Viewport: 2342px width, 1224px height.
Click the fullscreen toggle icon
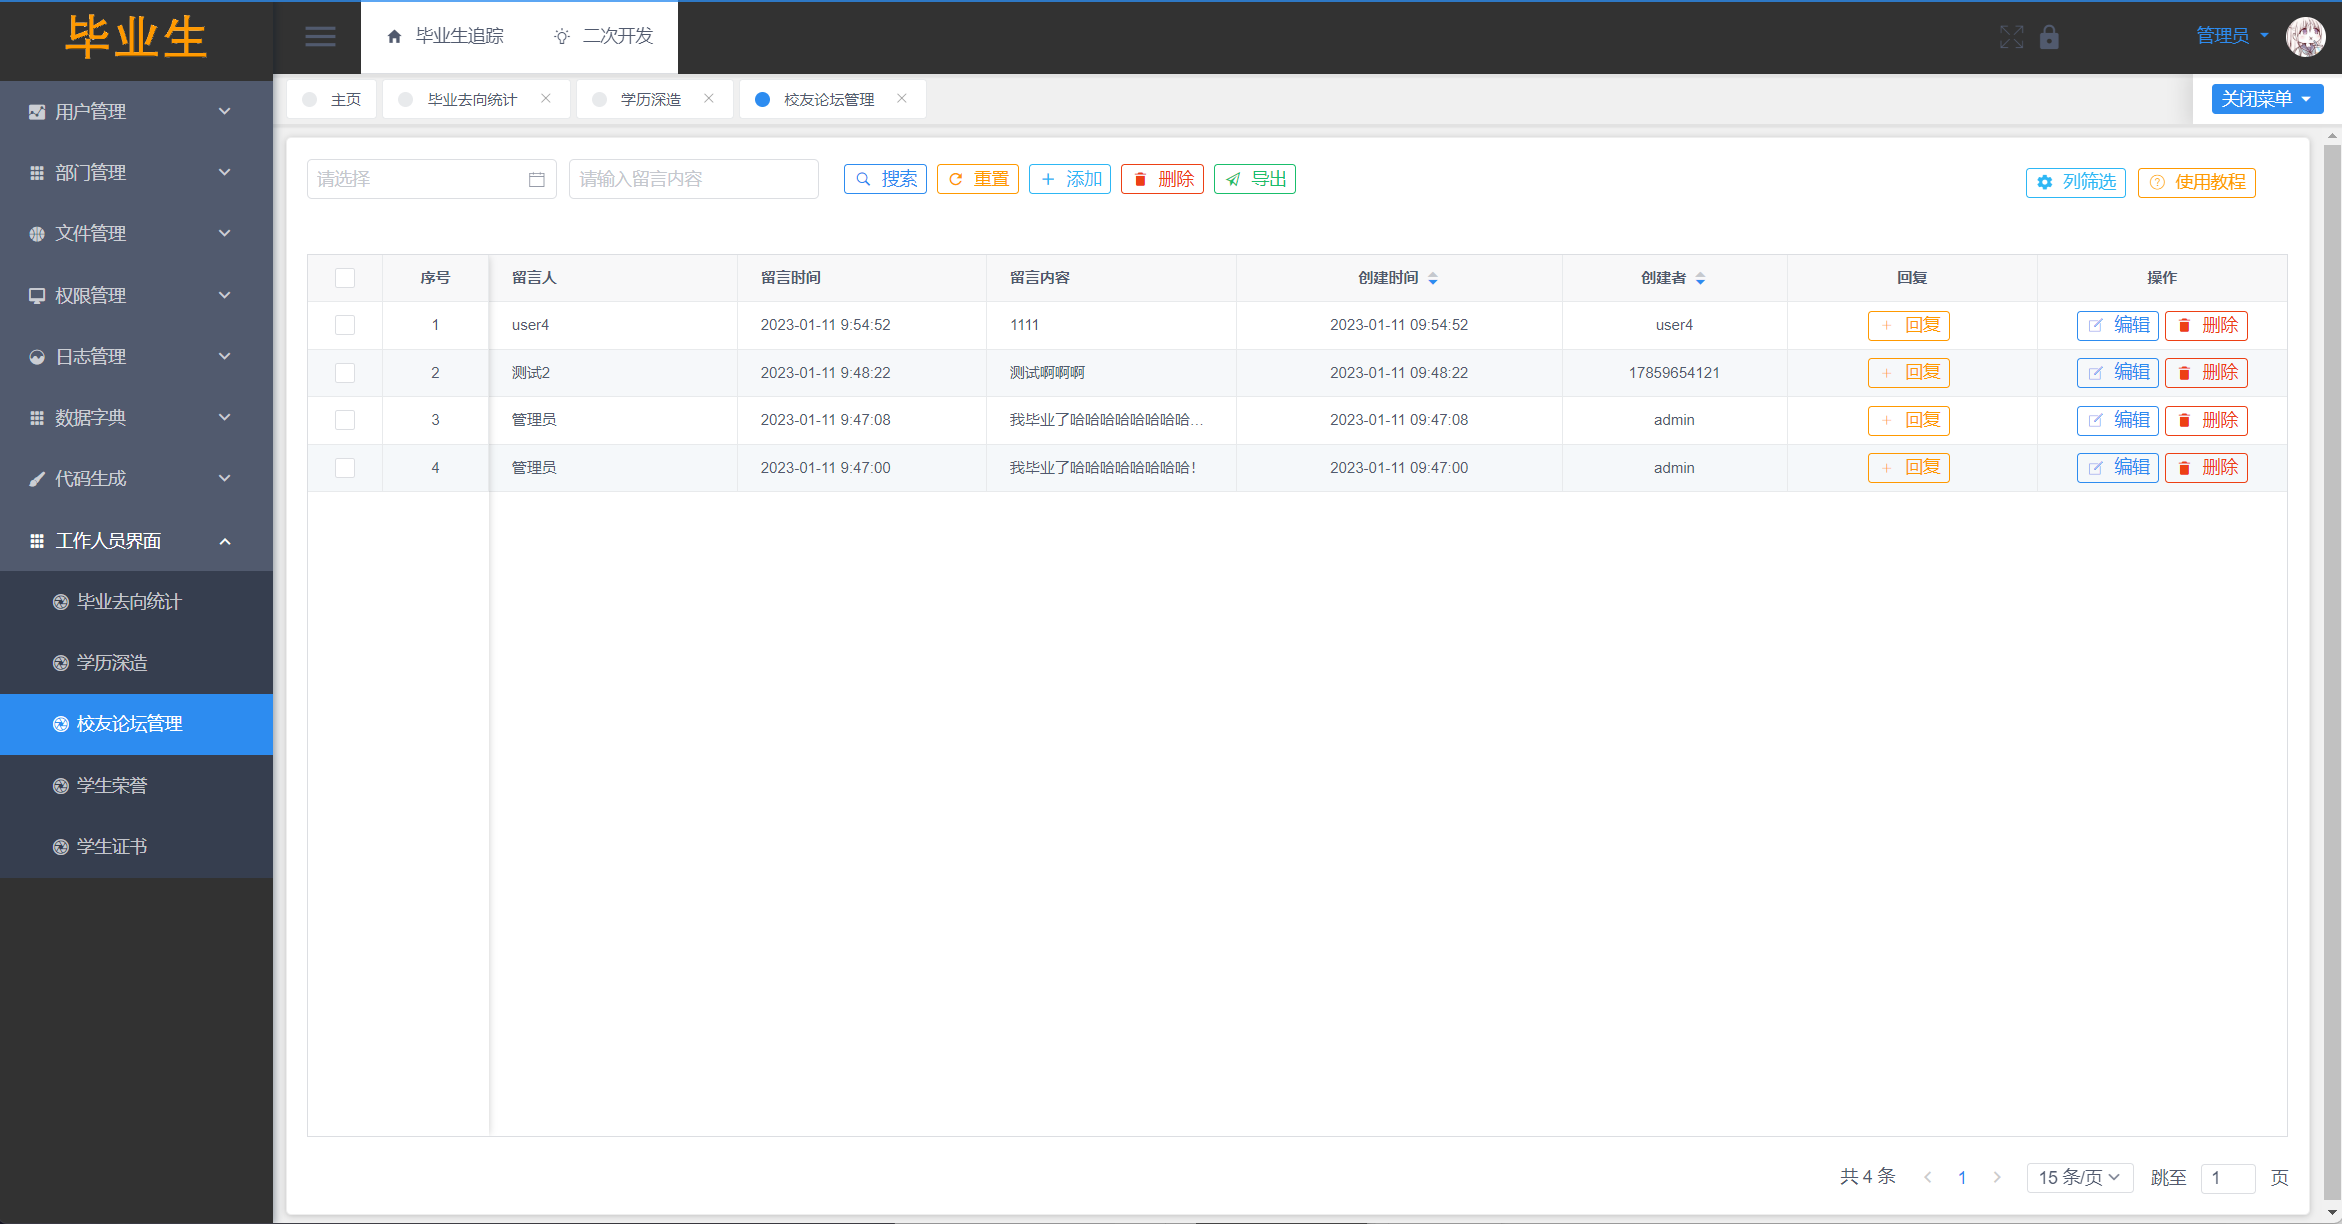point(2011,37)
